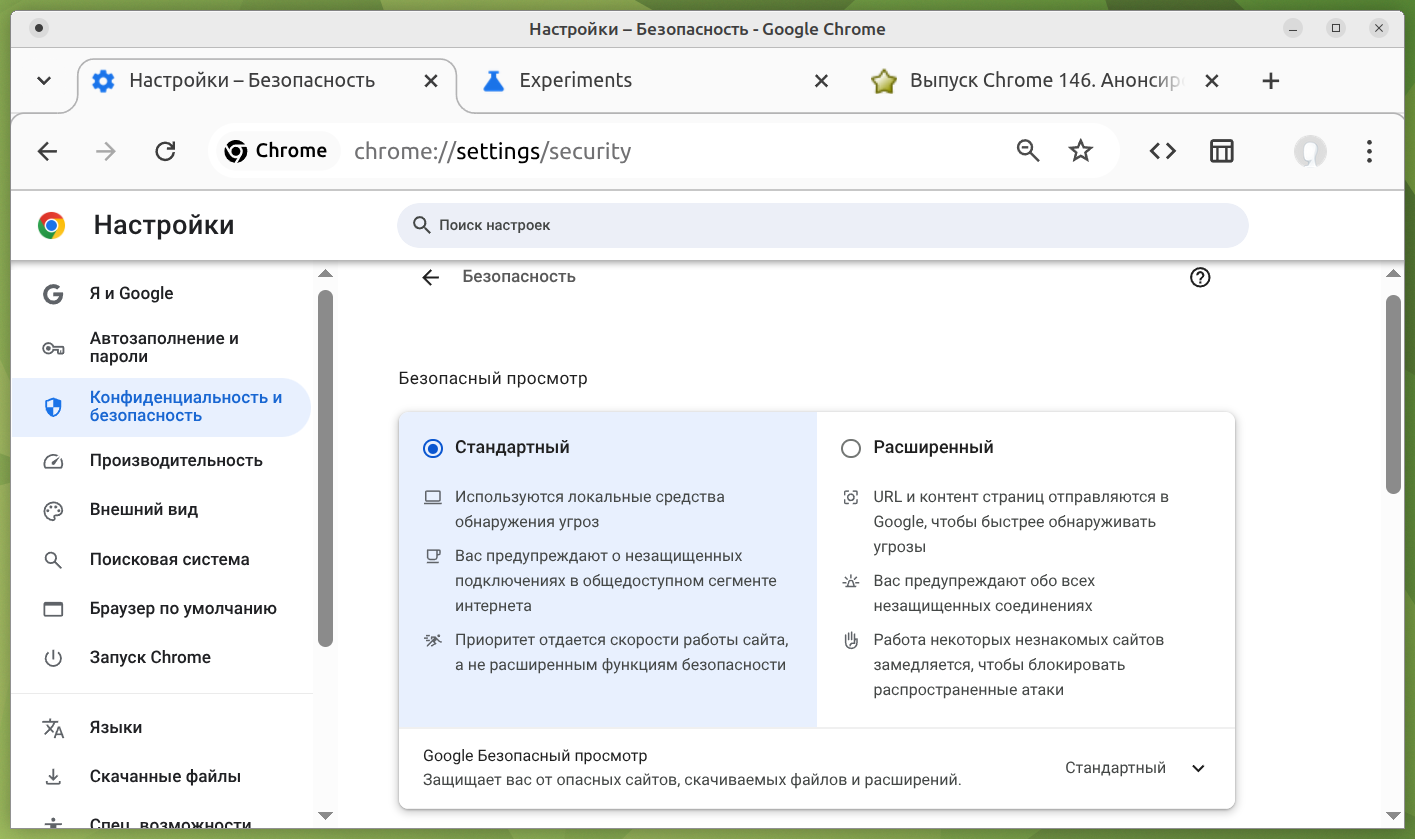
Task: Open Внешний вид settings section
Action: [144, 510]
